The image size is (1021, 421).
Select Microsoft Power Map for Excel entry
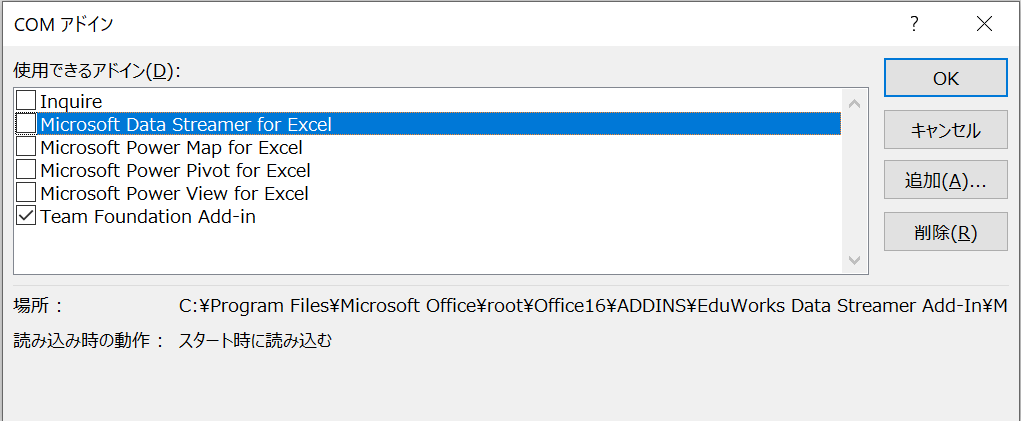click(171, 148)
